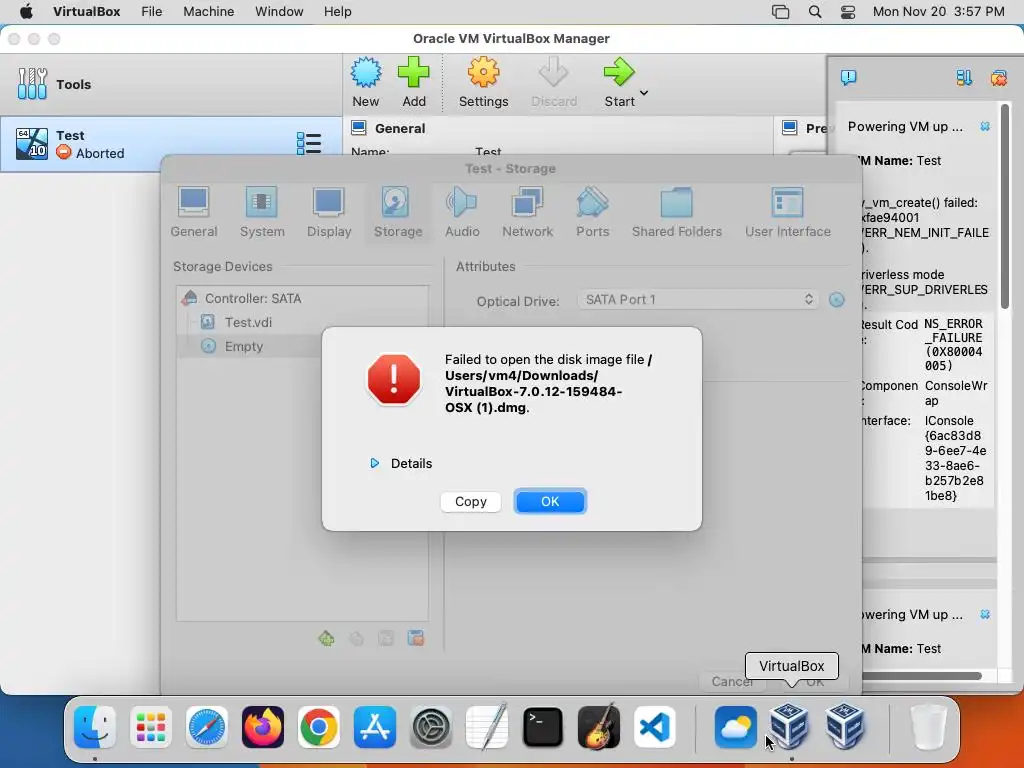Image resolution: width=1024 pixels, height=768 pixels.
Task: Open the VirtualBox application menu
Action: [x=87, y=12]
